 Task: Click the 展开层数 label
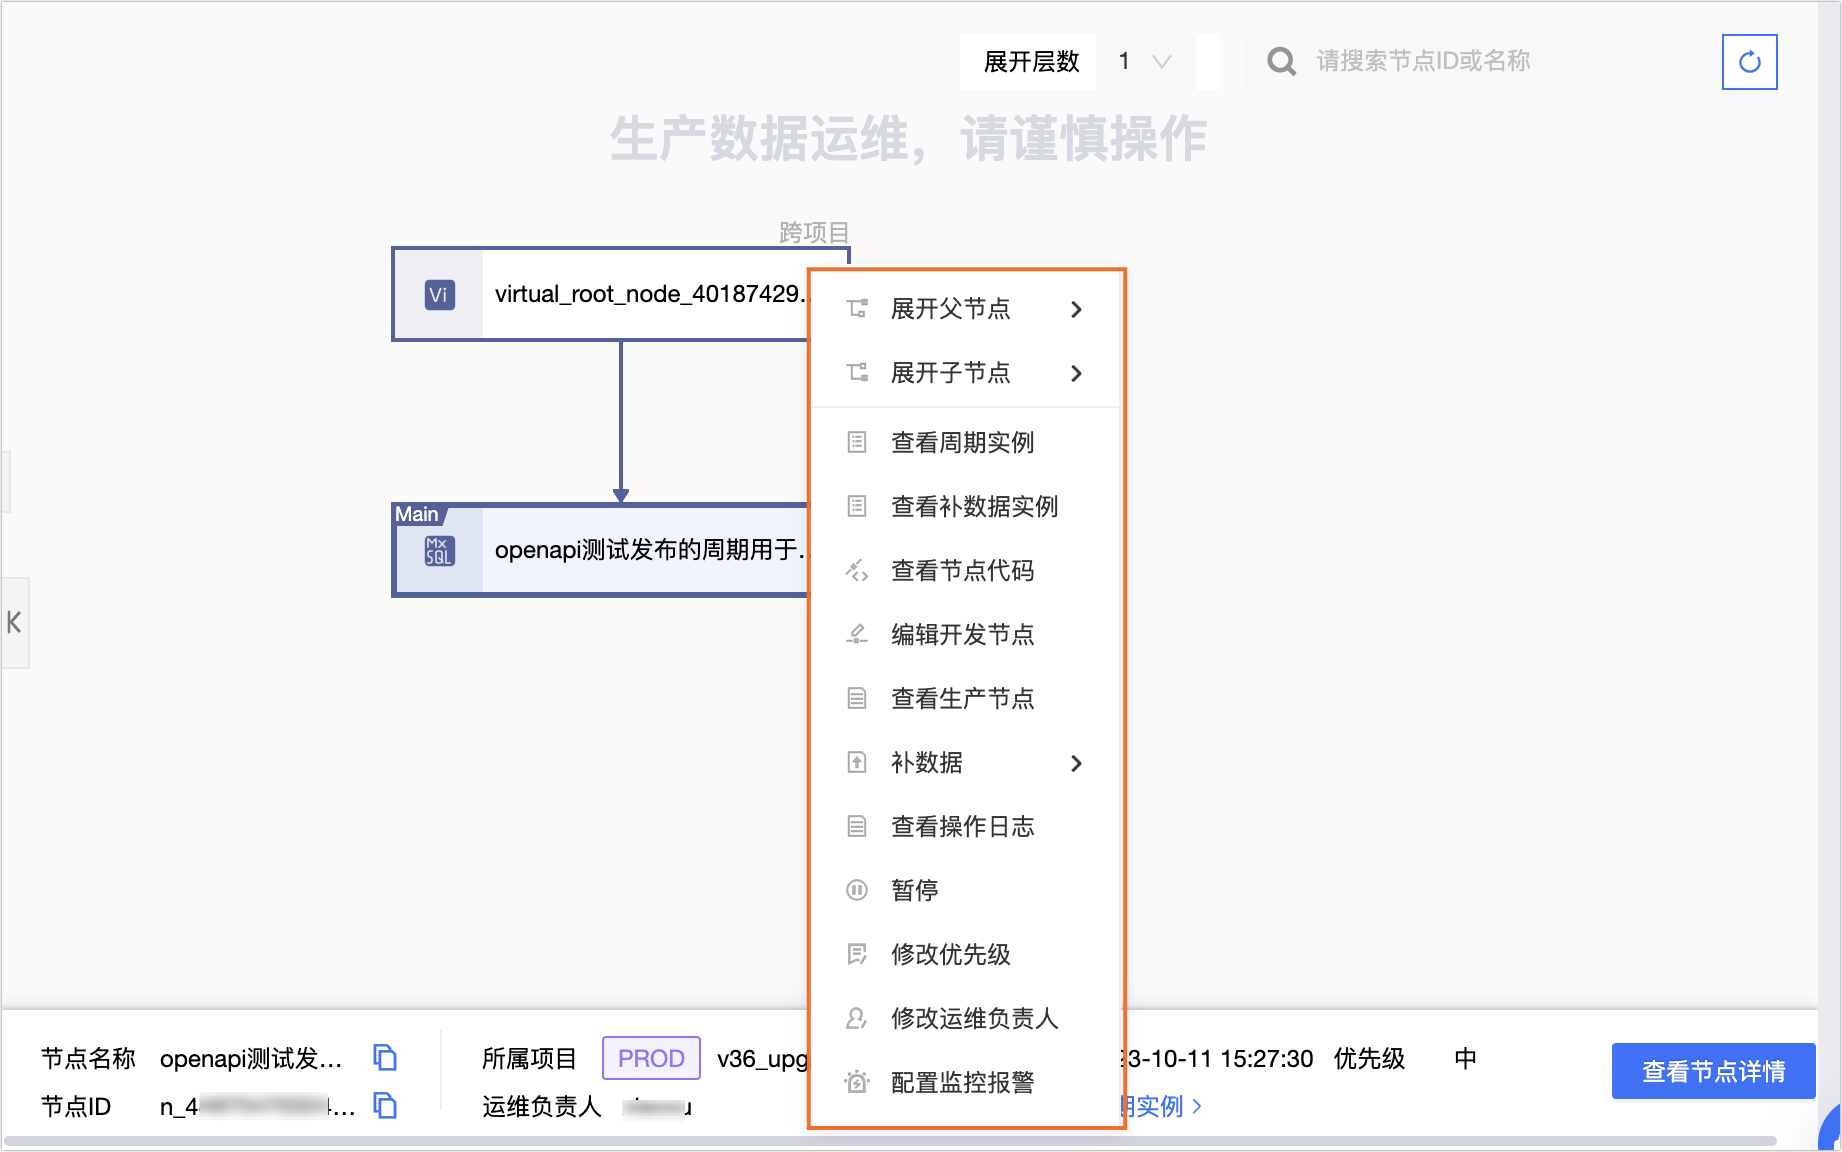pyautogui.click(x=1031, y=62)
